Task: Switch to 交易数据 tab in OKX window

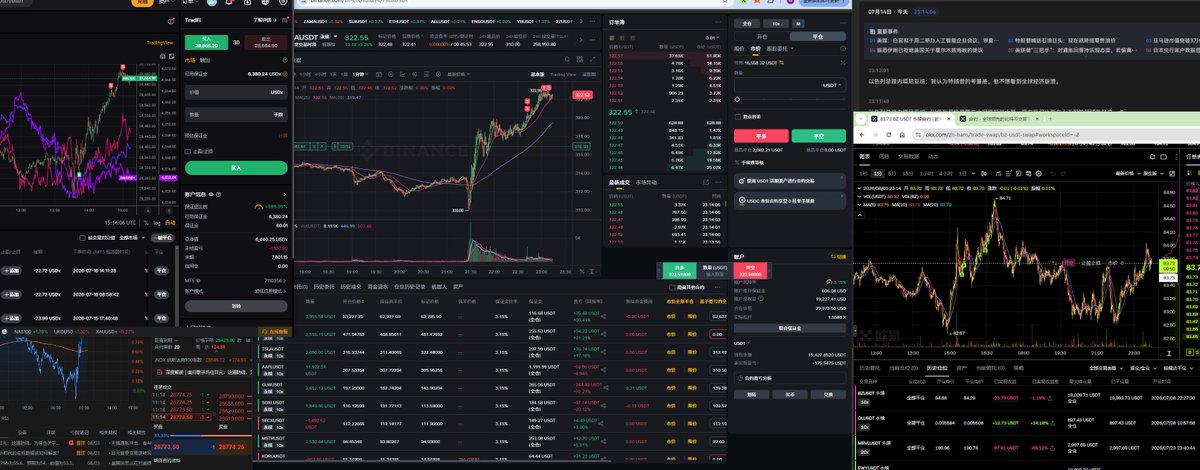Action: pos(908,157)
